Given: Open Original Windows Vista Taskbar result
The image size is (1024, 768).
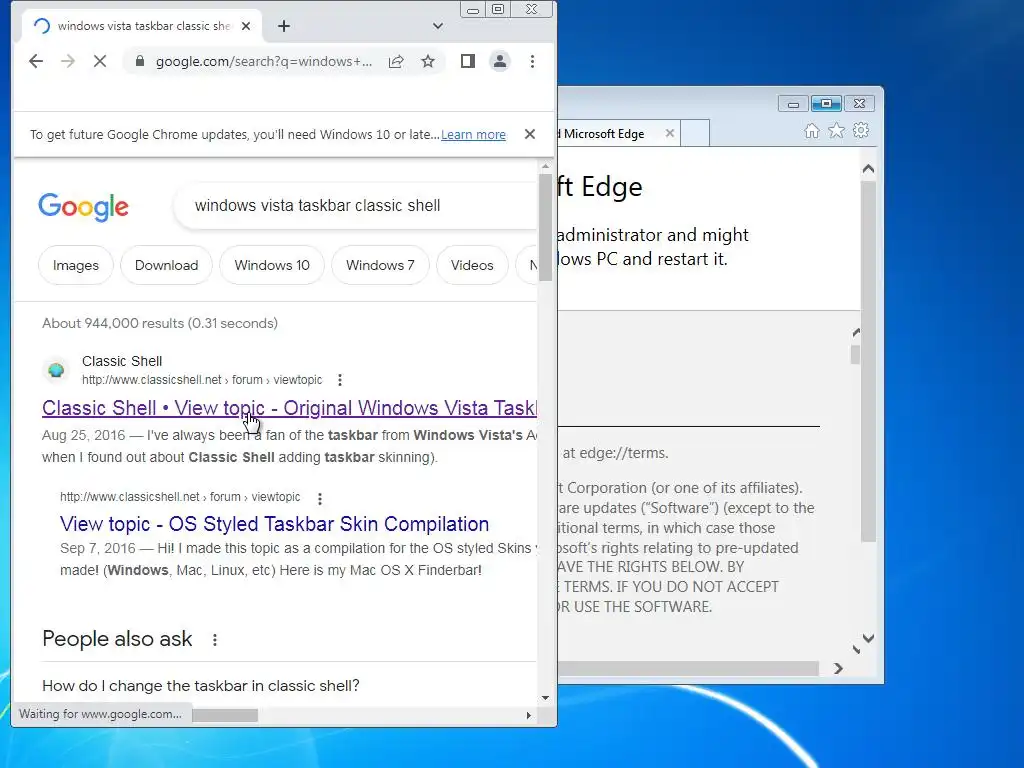Looking at the screenshot, I should click(x=289, y=408).
